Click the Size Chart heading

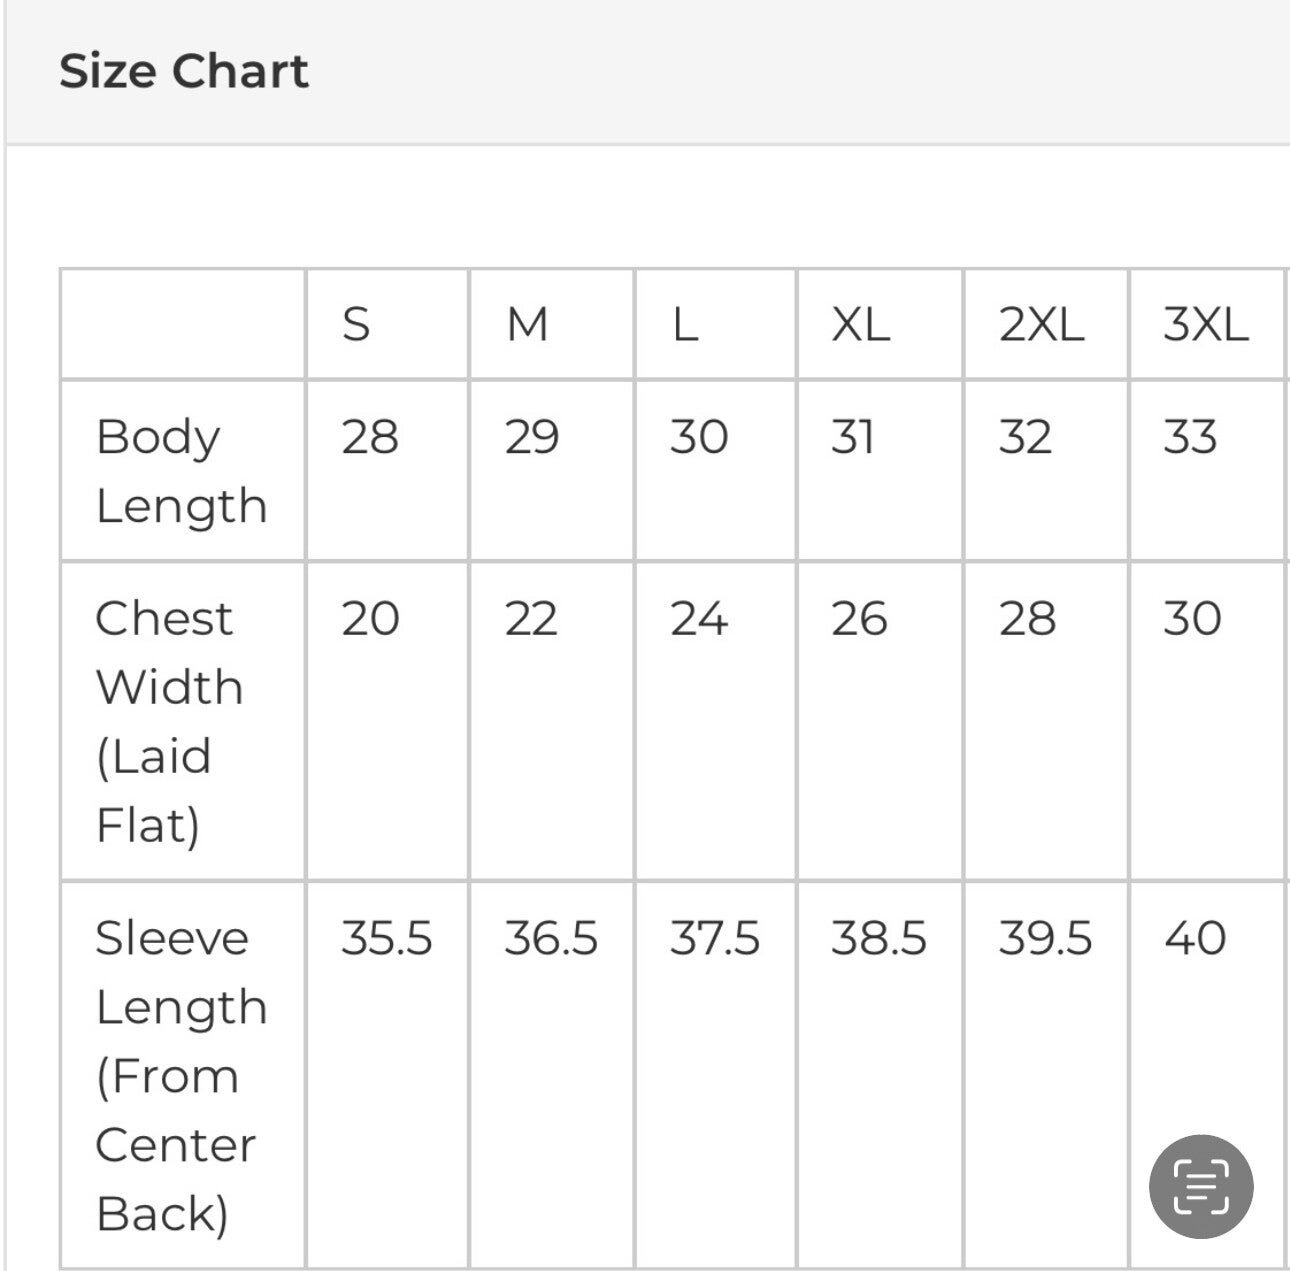tap(184, 71)
